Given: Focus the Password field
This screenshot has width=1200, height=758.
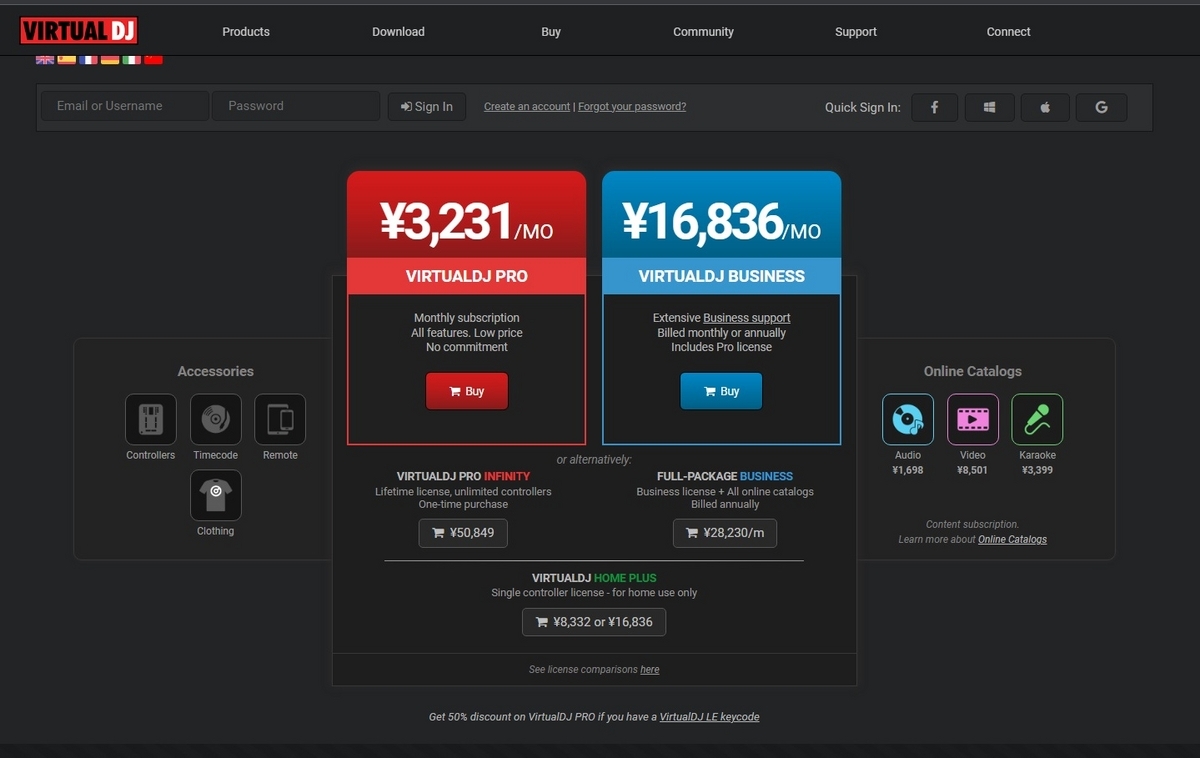Looking at the screenshot, I should tap(296, 106).
